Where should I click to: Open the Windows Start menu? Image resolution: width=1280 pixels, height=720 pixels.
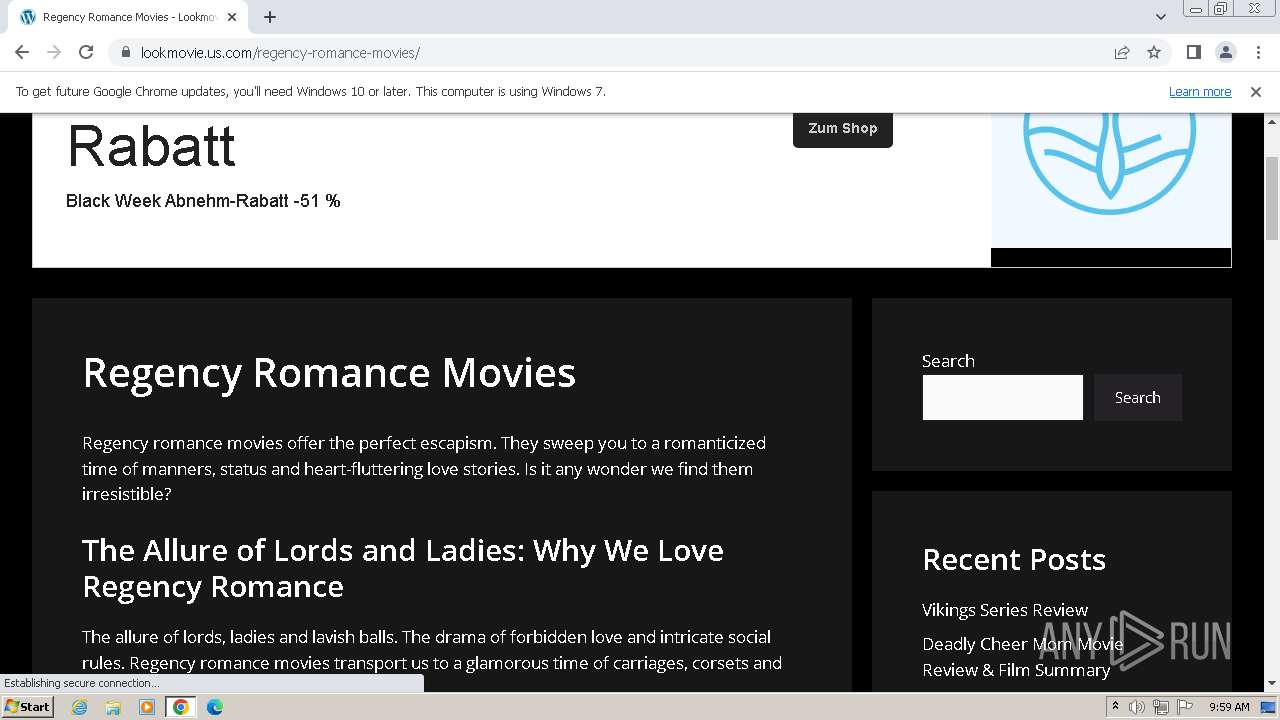[27, 706]
